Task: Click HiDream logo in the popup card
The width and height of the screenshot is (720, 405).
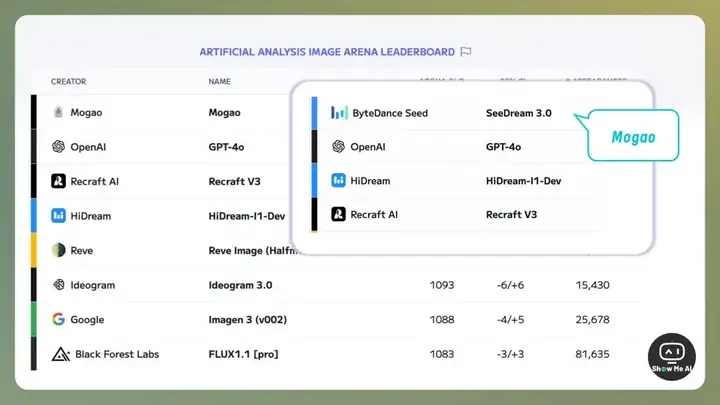Action: pyautogui.click(x=338, y=180)
